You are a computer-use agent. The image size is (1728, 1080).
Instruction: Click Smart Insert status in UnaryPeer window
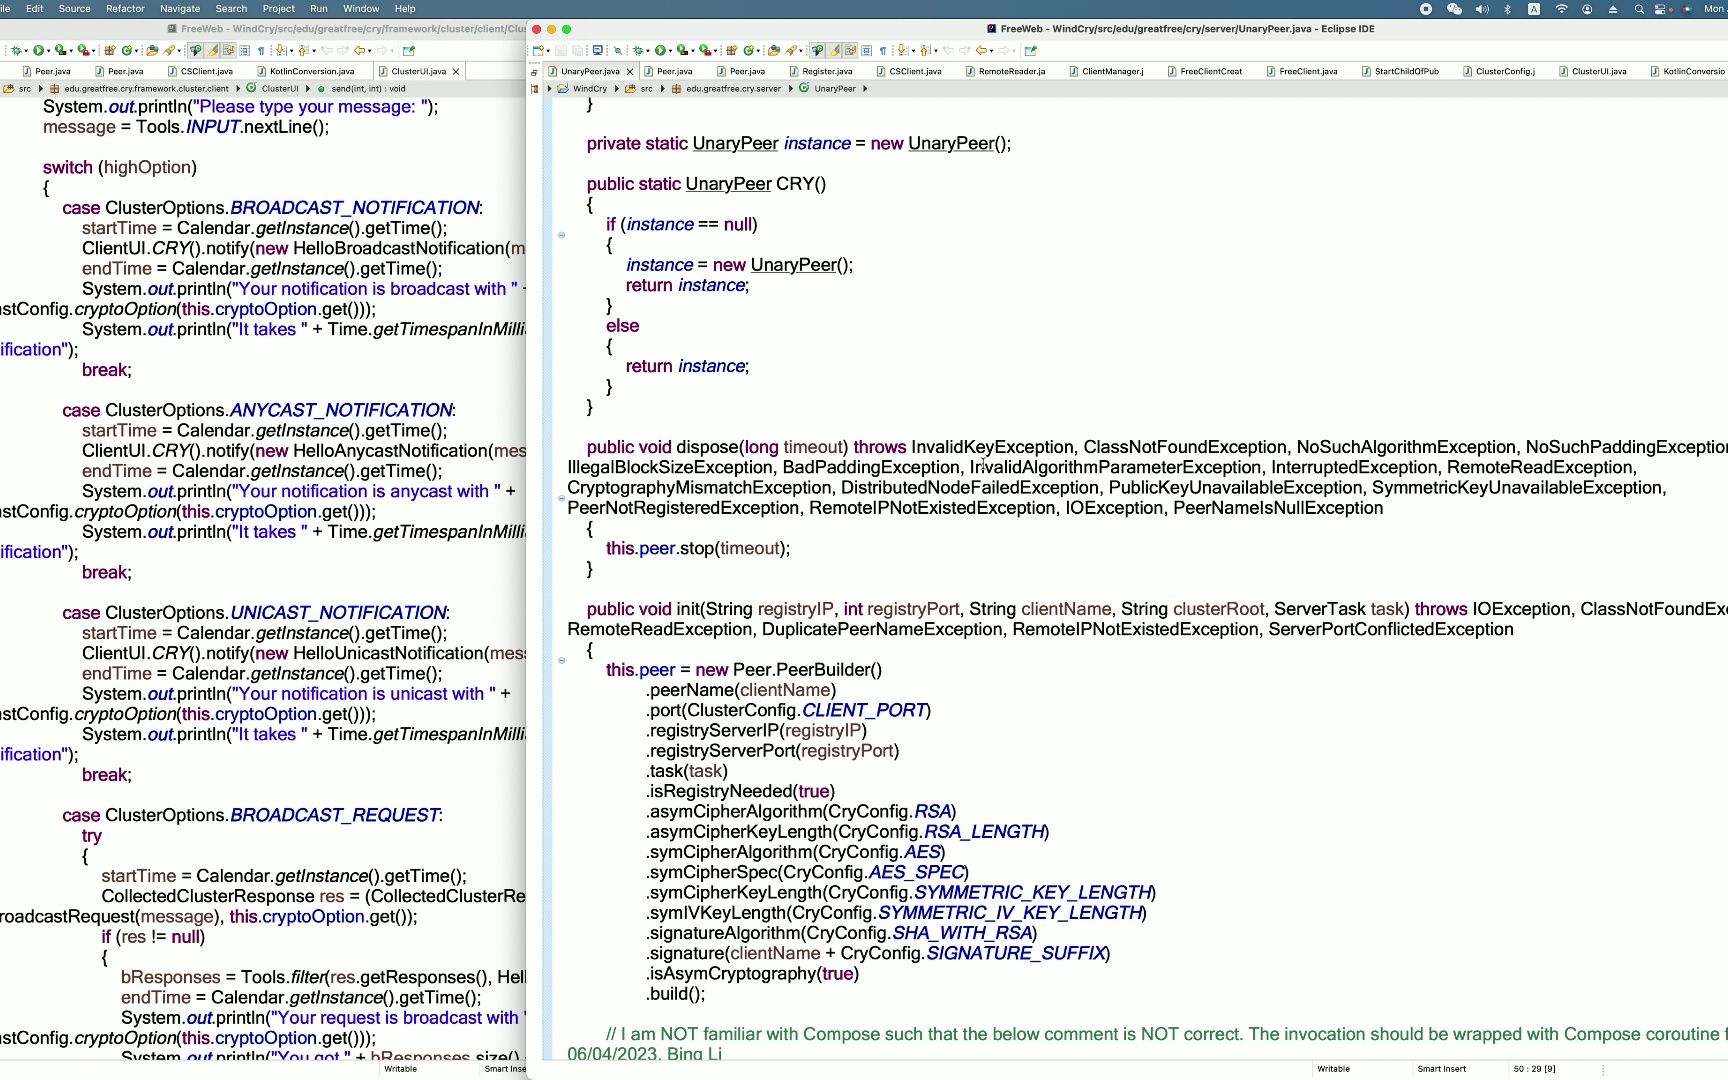point(1441,1069)
